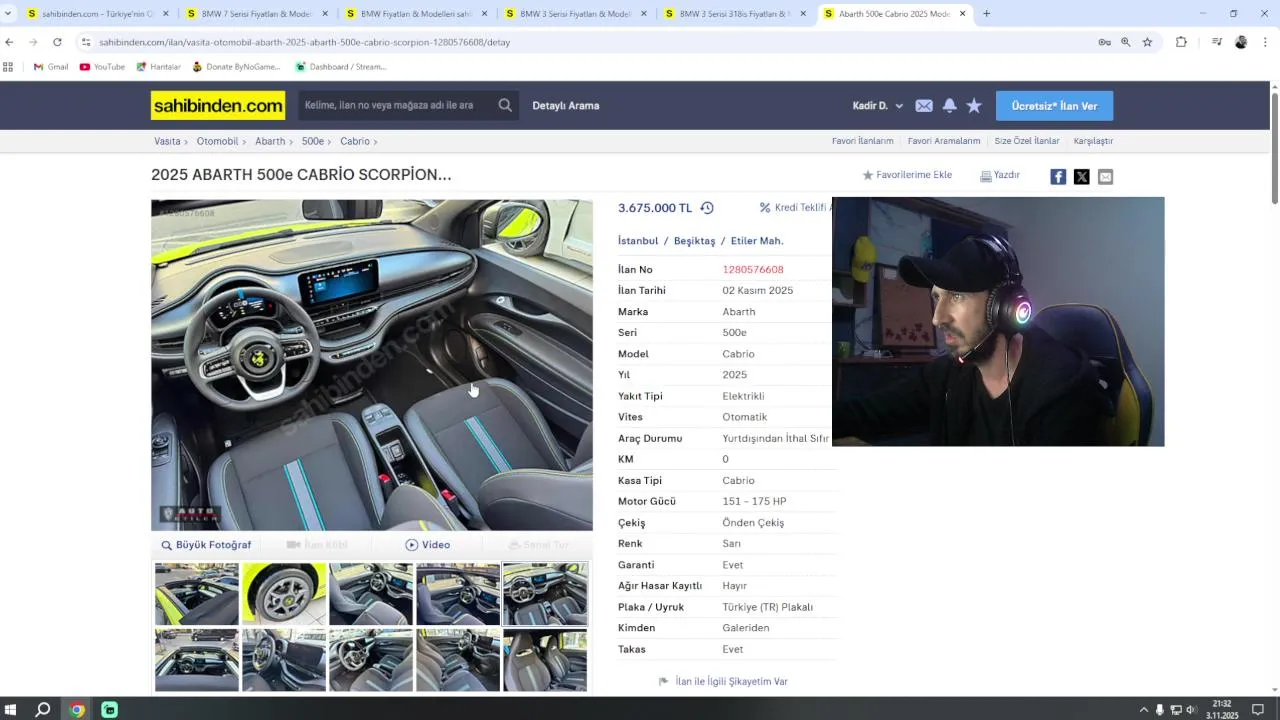Click Büyük Fotoğraf button

pos(206,545)
